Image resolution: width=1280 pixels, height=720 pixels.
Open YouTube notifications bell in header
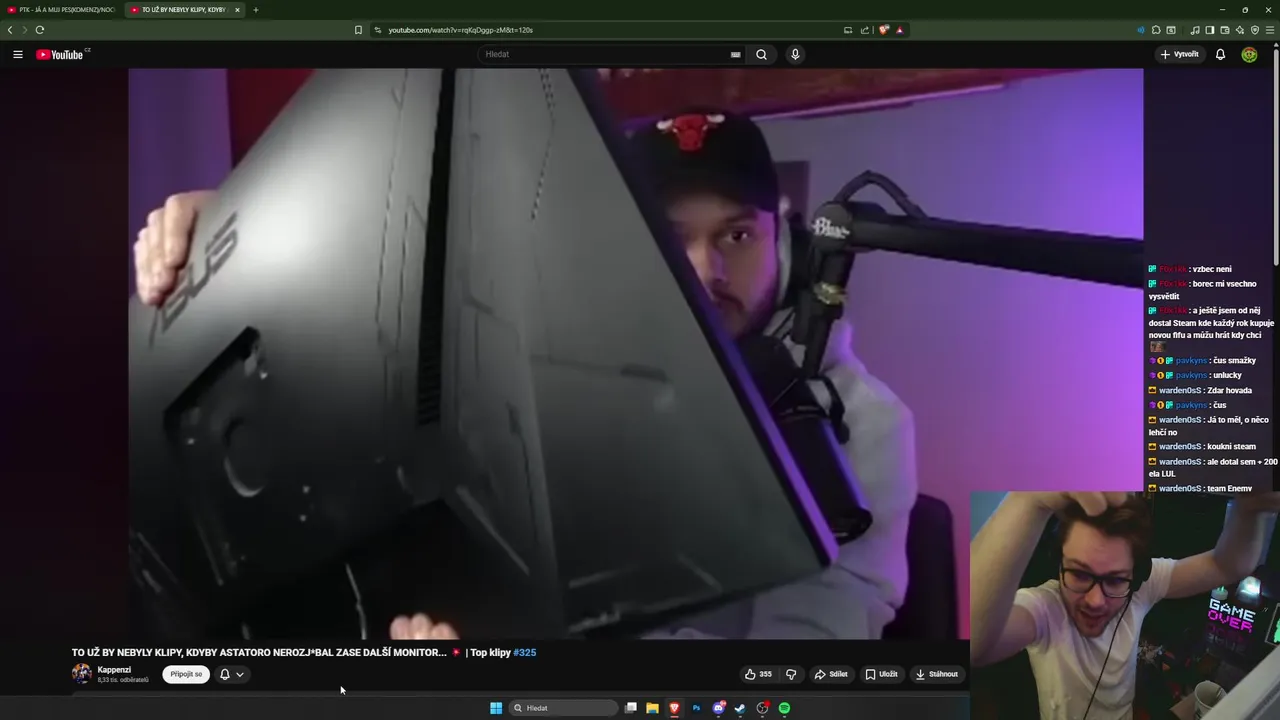click(x=1220, y=54)
